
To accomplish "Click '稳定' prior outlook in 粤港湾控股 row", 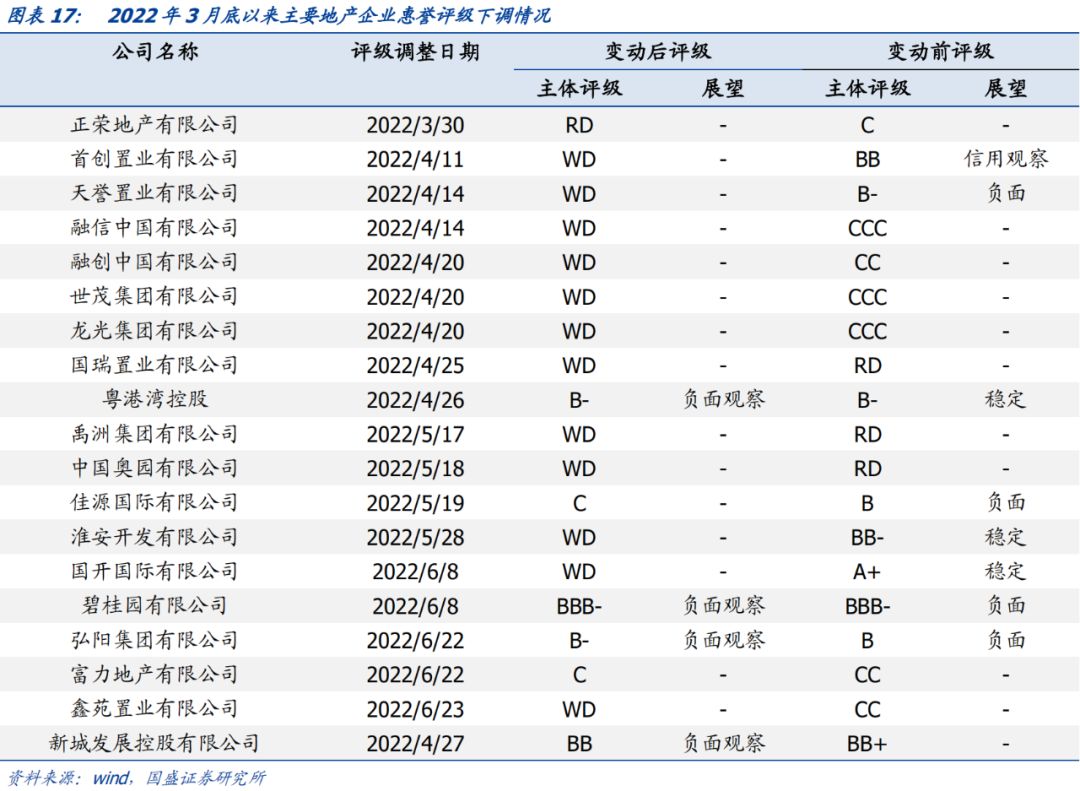I will [x=1006, y=400].
